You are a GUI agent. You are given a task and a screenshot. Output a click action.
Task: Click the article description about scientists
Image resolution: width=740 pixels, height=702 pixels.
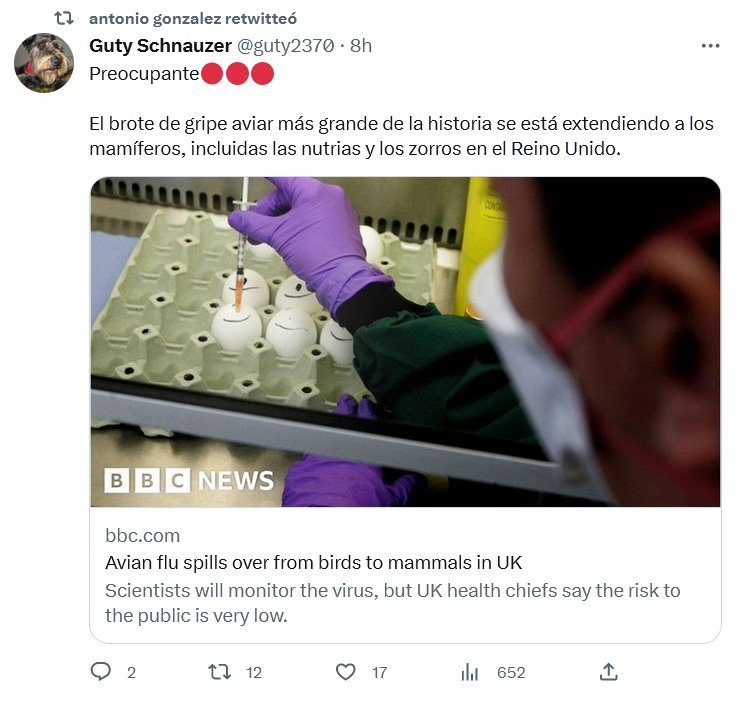[x=392, y=602]
